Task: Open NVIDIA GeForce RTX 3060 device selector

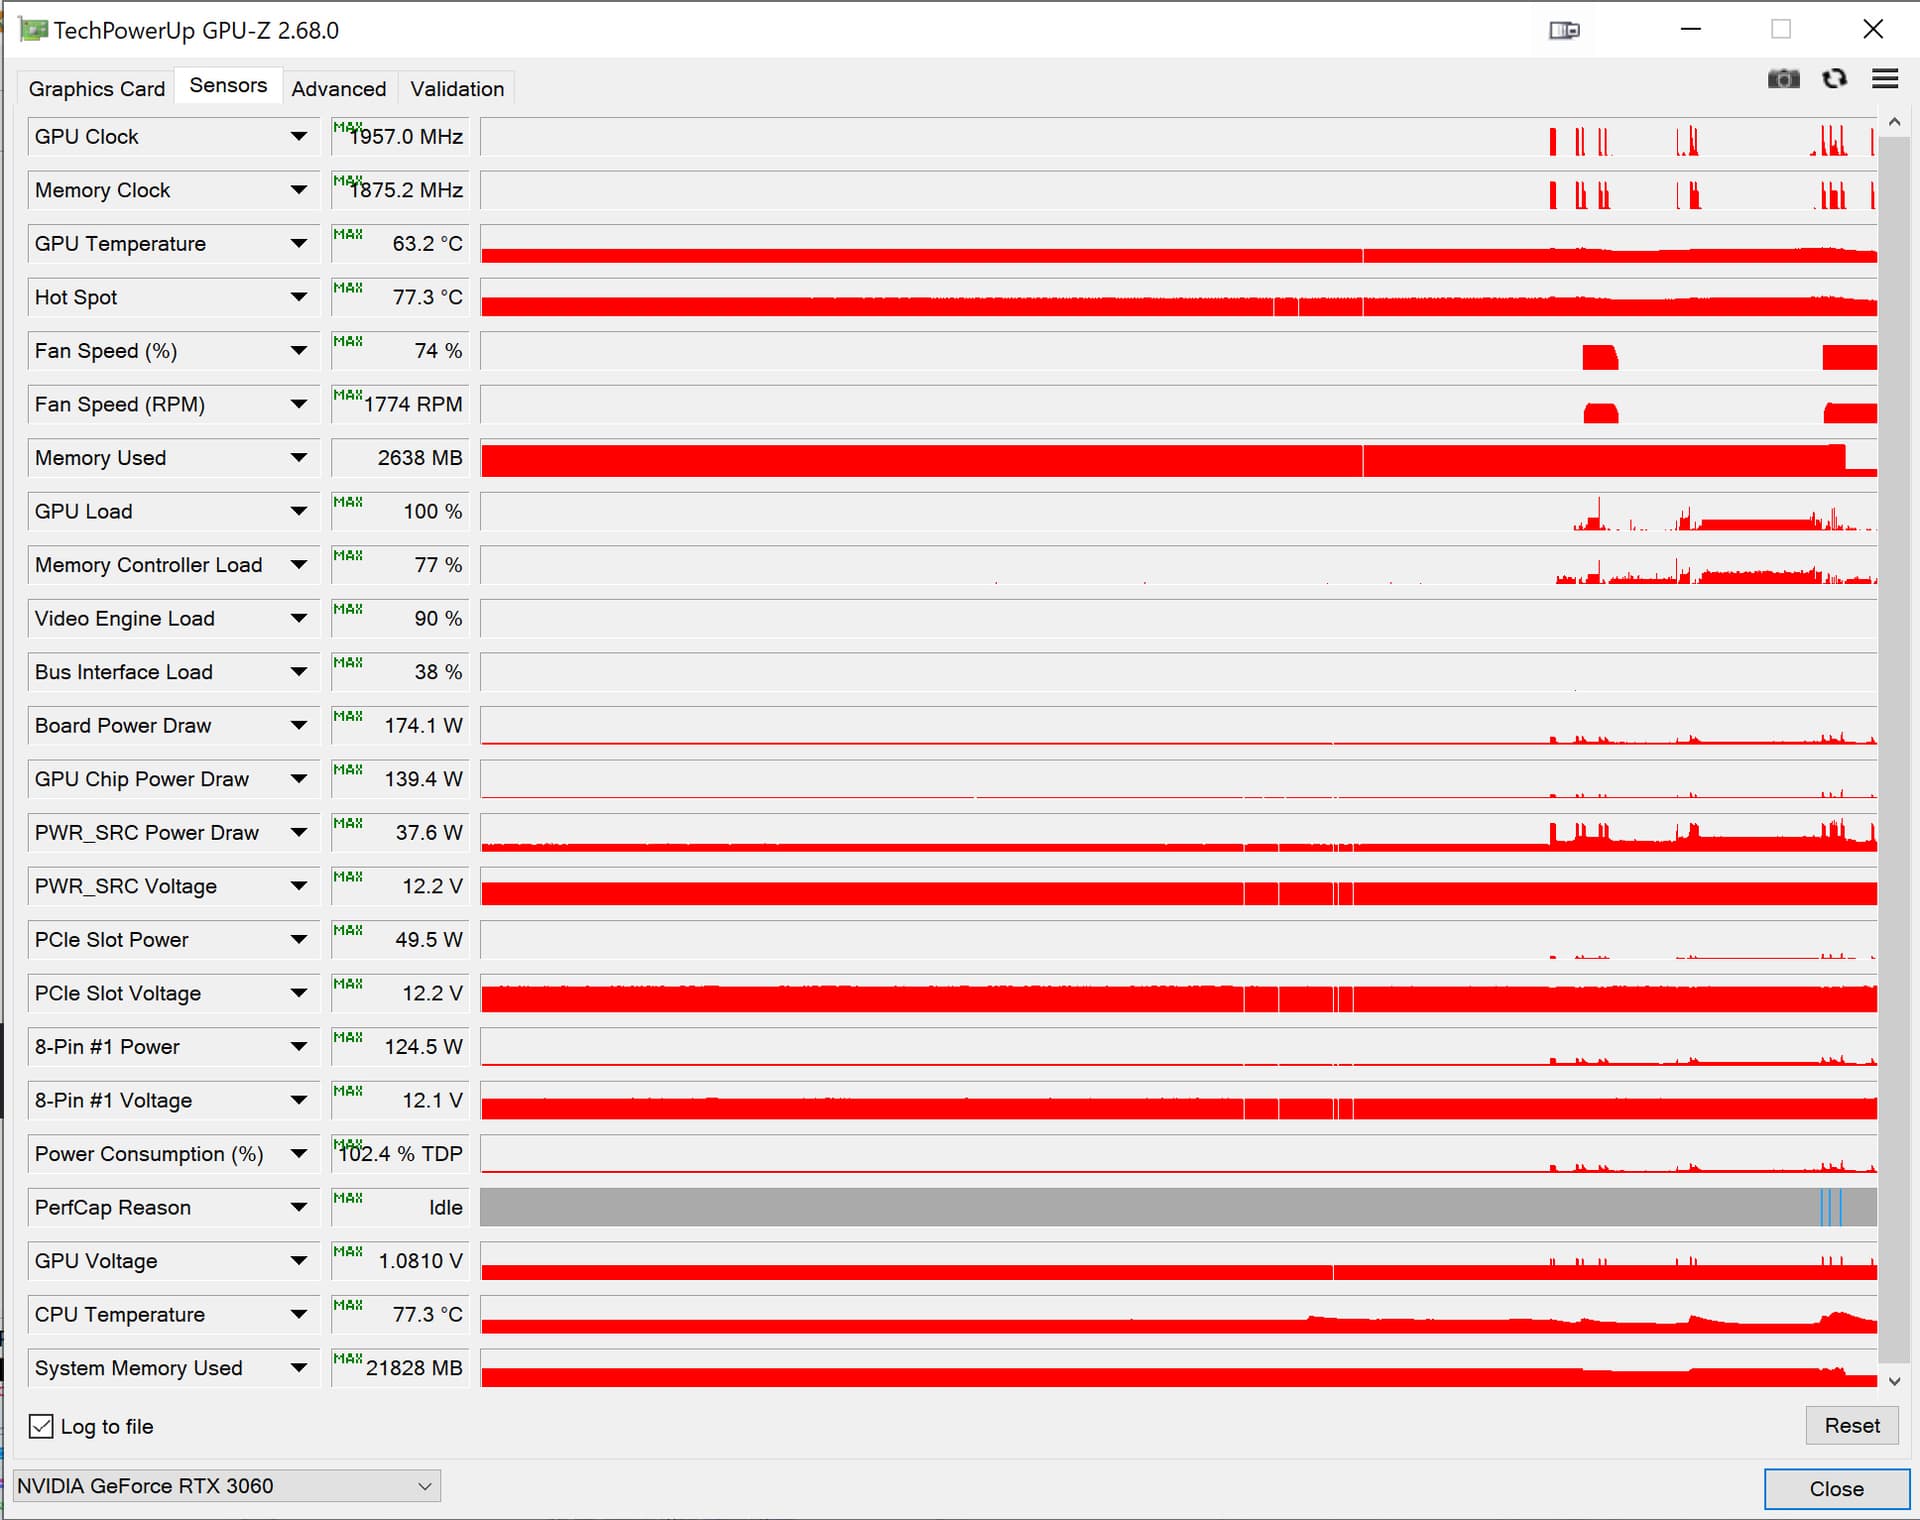Action: 227,1486
